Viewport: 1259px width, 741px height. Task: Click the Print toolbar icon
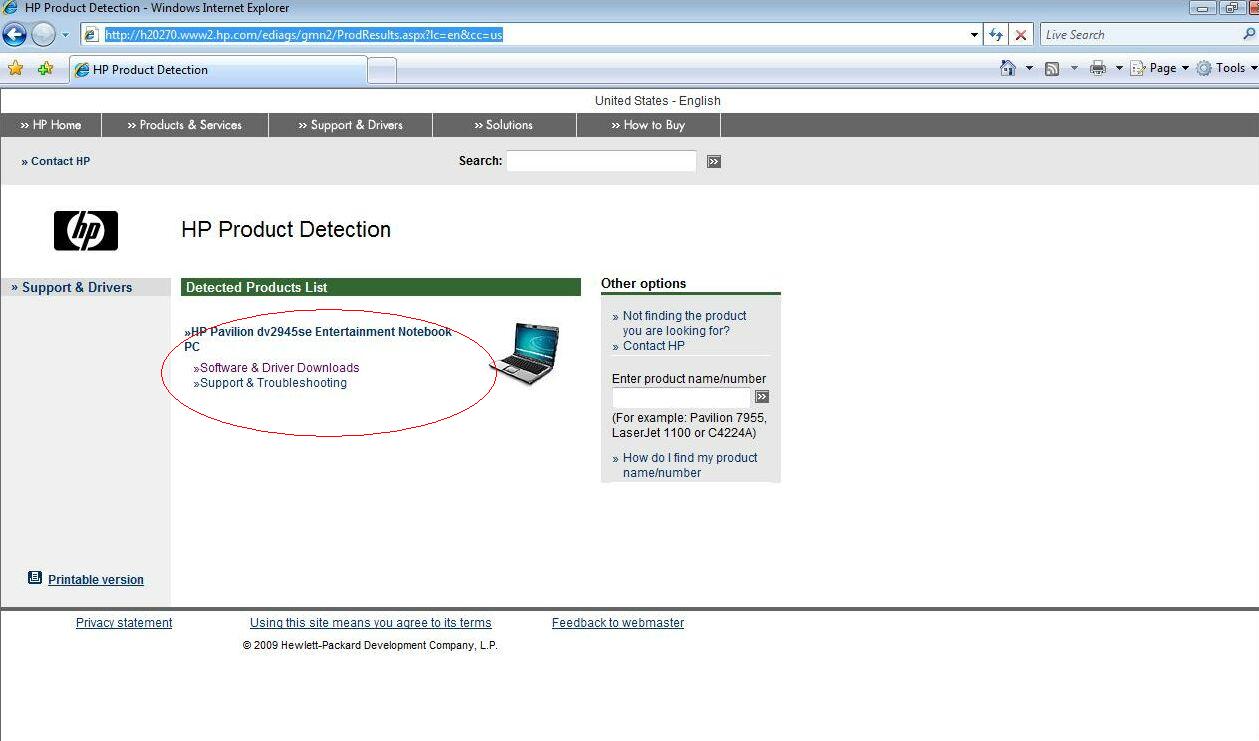1098,68
